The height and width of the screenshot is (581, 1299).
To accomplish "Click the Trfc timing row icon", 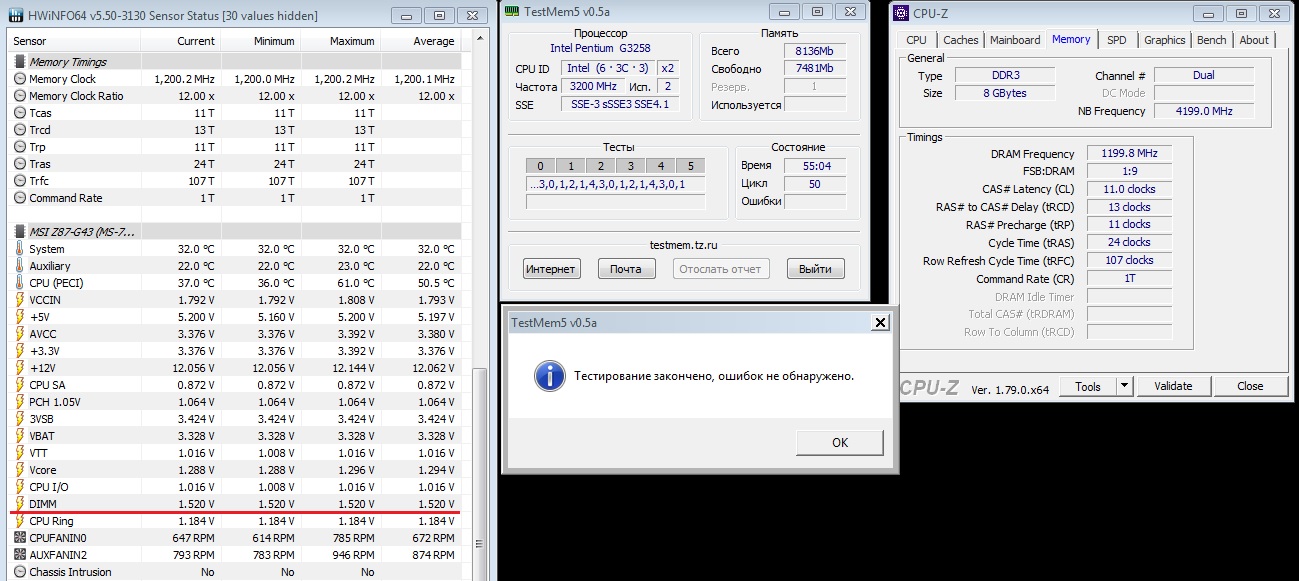I will tap(20, 181).
